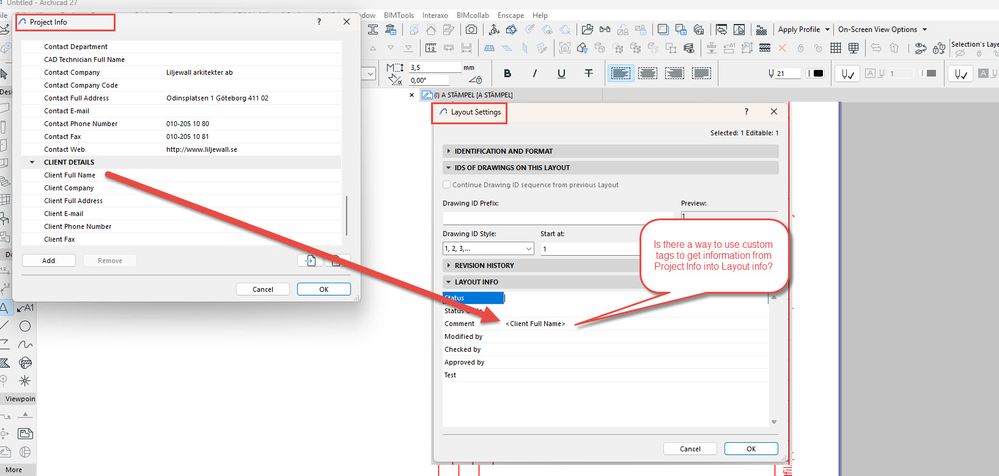Open Help for Project Info dialog
This screenshot has width=999, height=476.
coord(319,22)
